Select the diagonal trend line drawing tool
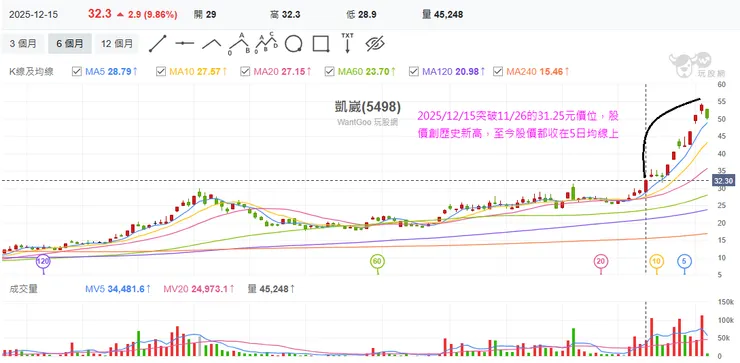The width and height of the screenshot is (740, 363). coord(158,43)
